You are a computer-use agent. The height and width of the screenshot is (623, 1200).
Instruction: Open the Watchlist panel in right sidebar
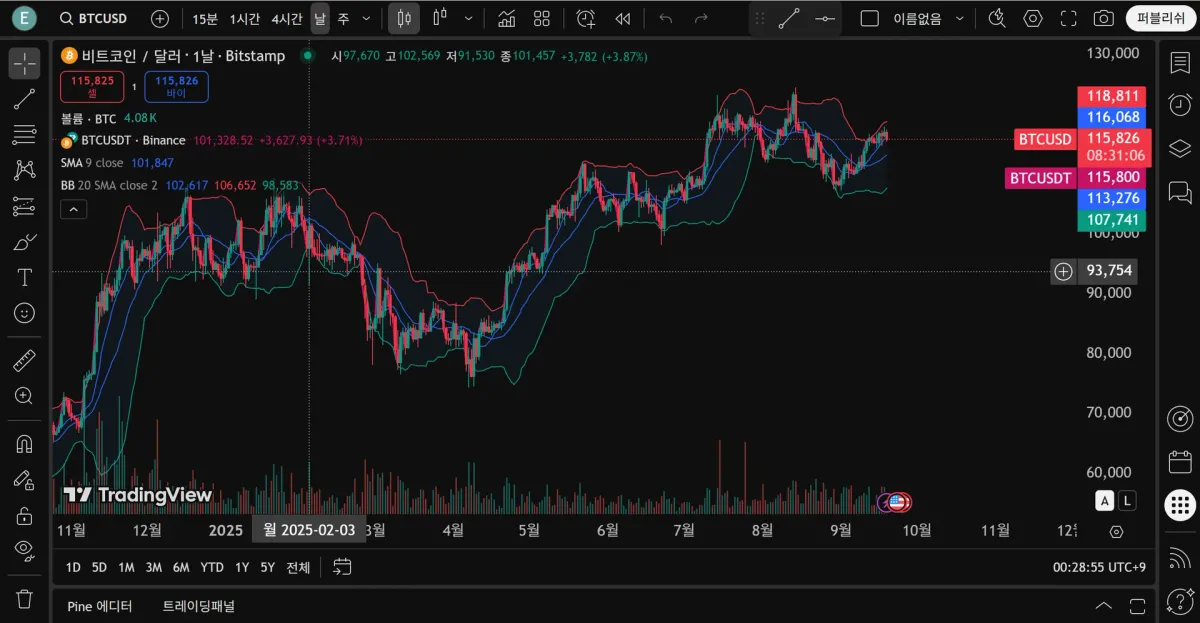tap(1180, 62)
